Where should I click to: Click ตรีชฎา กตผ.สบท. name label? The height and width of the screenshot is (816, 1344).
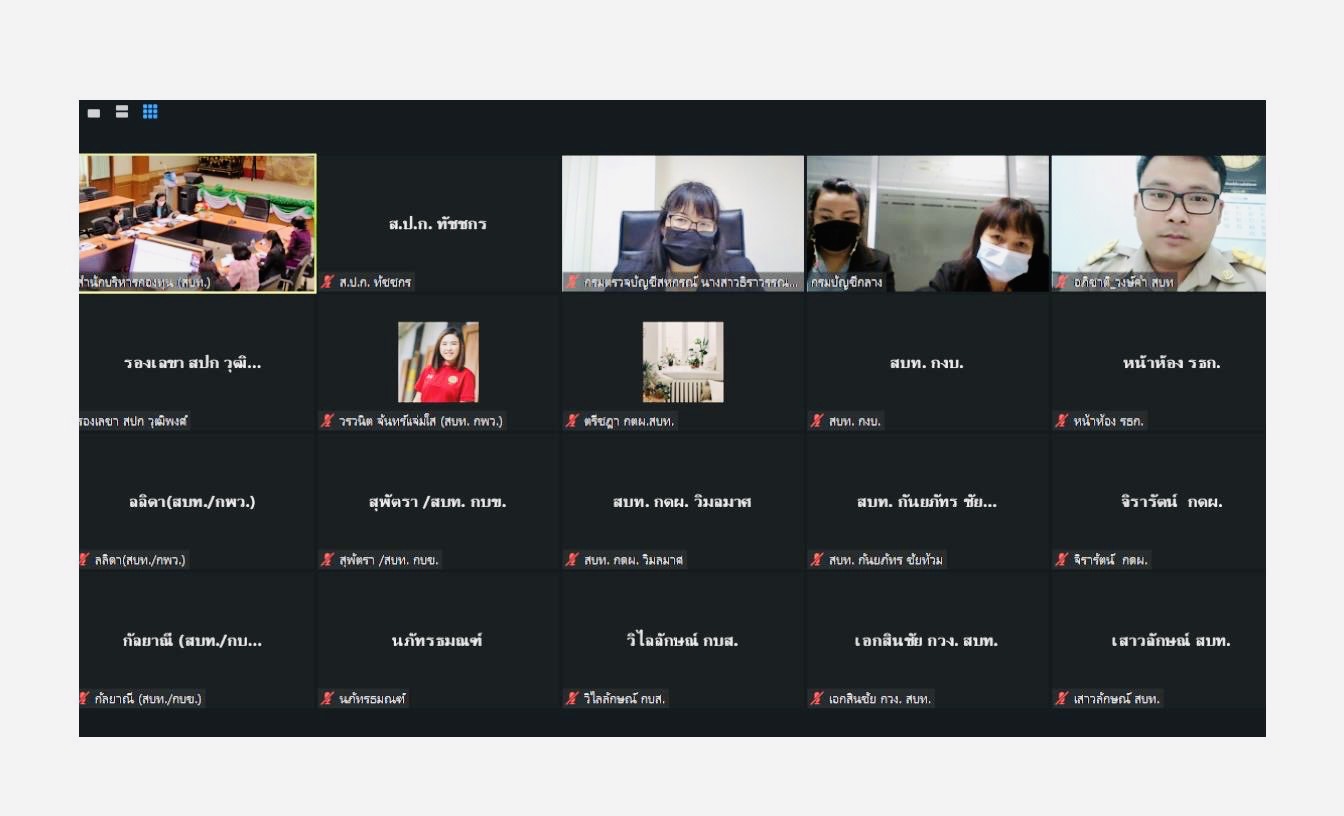coord(629,421)
